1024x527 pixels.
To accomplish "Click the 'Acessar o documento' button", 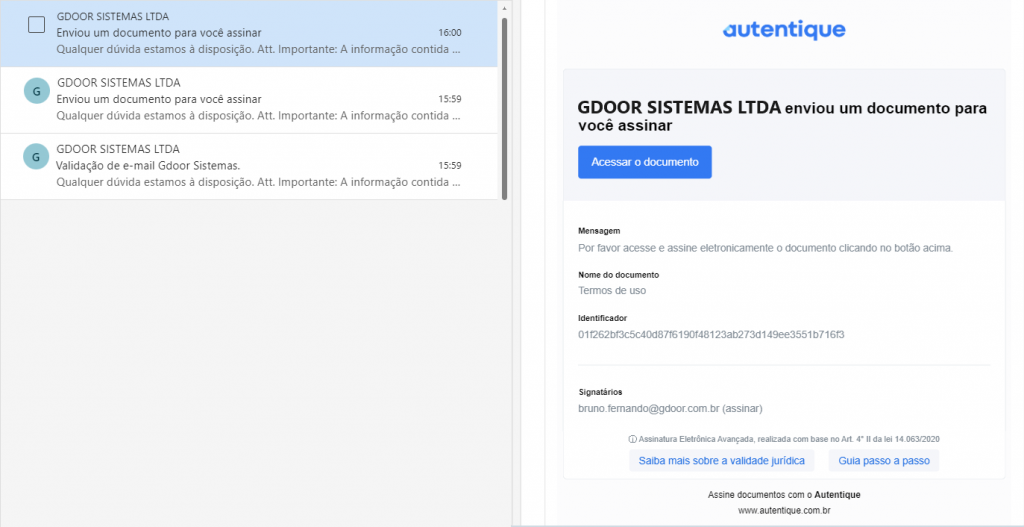I will point(645,162).
